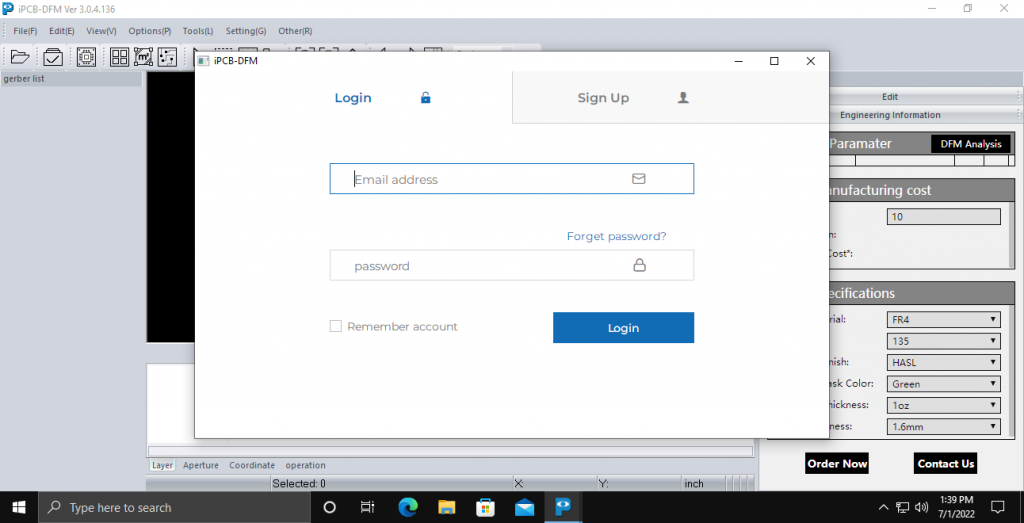This screenshot has width=1024, height=523.
Task: Open the Tools(L) menu
Action: click(197, 31)
